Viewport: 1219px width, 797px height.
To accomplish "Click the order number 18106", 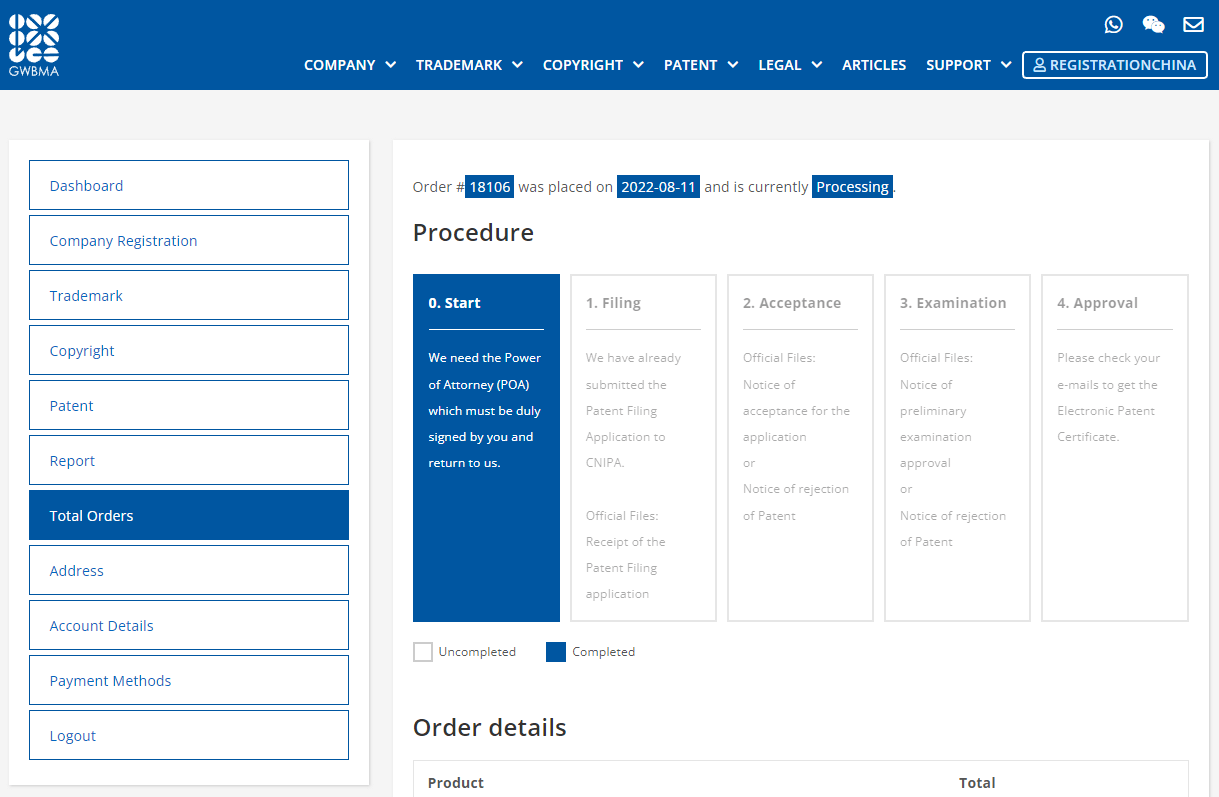I will tap(490, 187).
